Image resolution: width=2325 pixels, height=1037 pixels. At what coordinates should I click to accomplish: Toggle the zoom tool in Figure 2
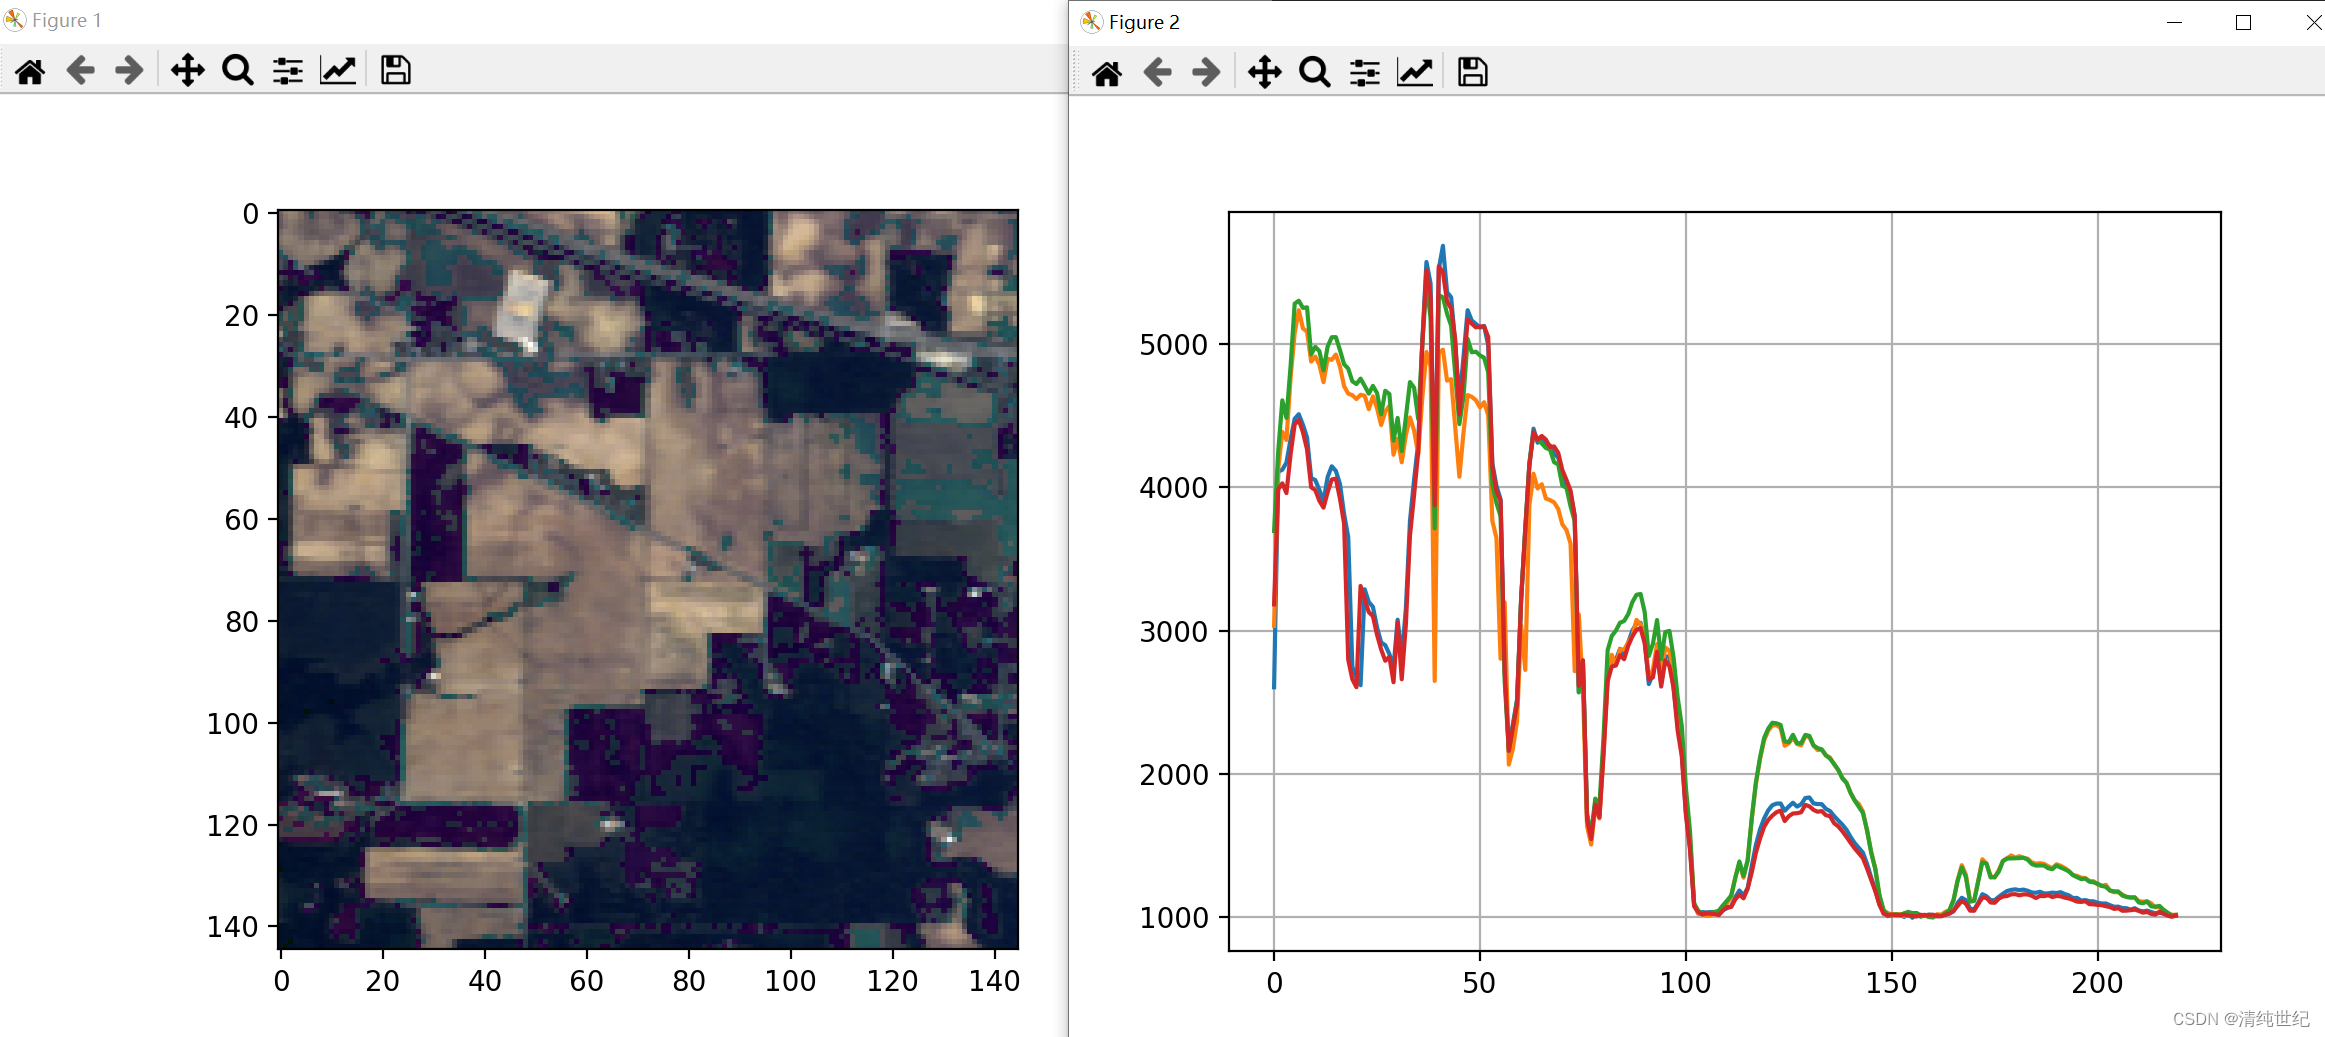[1314, 72]
